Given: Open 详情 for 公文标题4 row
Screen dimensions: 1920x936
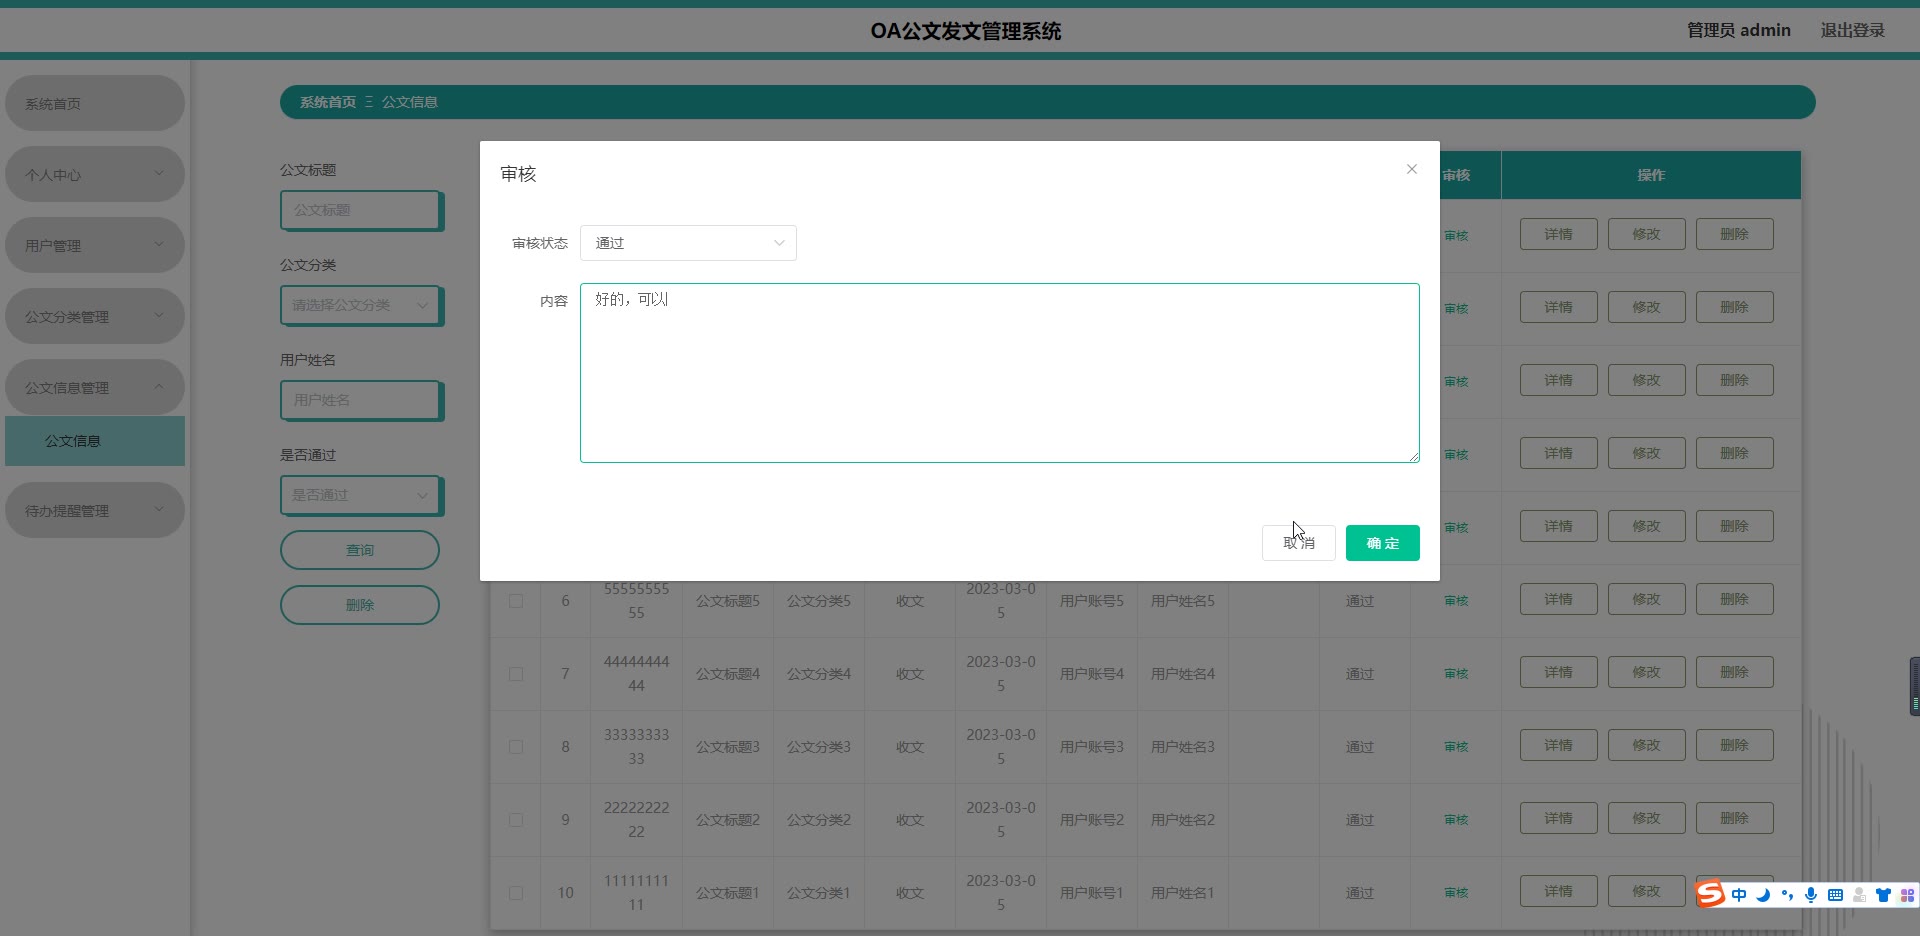Looking at the screenshot, I should (x=1558, y=672).
